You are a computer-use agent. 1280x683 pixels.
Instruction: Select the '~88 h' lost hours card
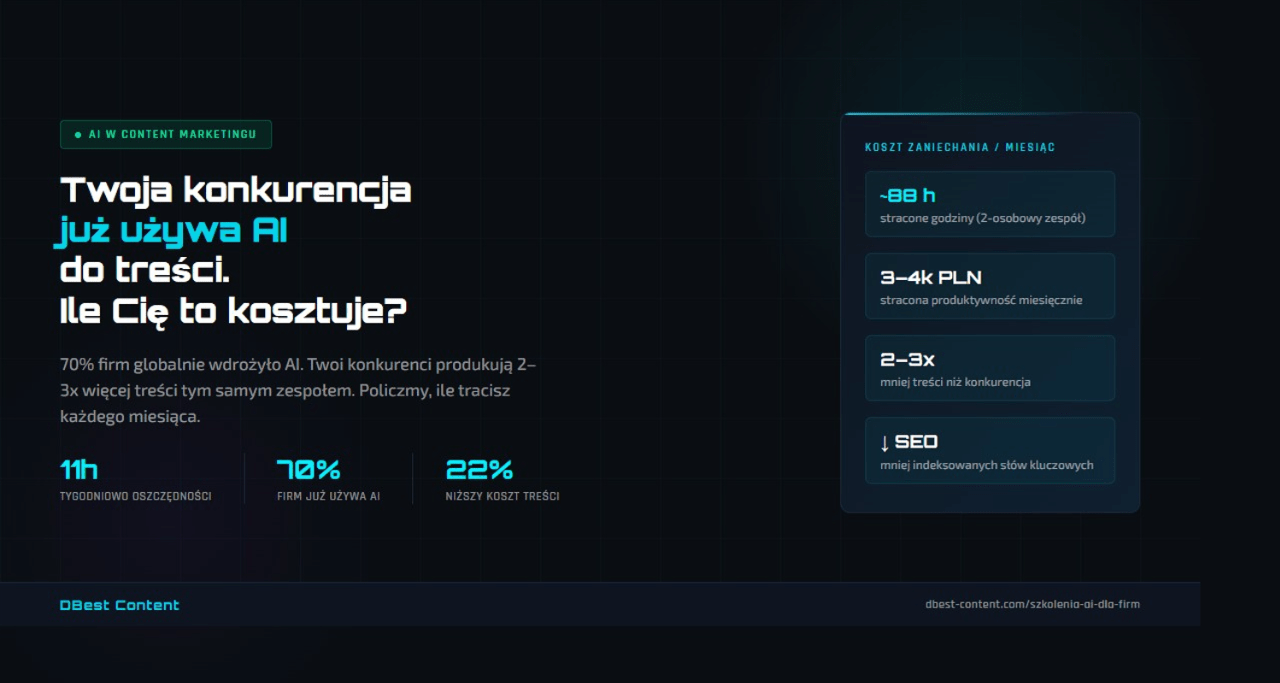990,204
